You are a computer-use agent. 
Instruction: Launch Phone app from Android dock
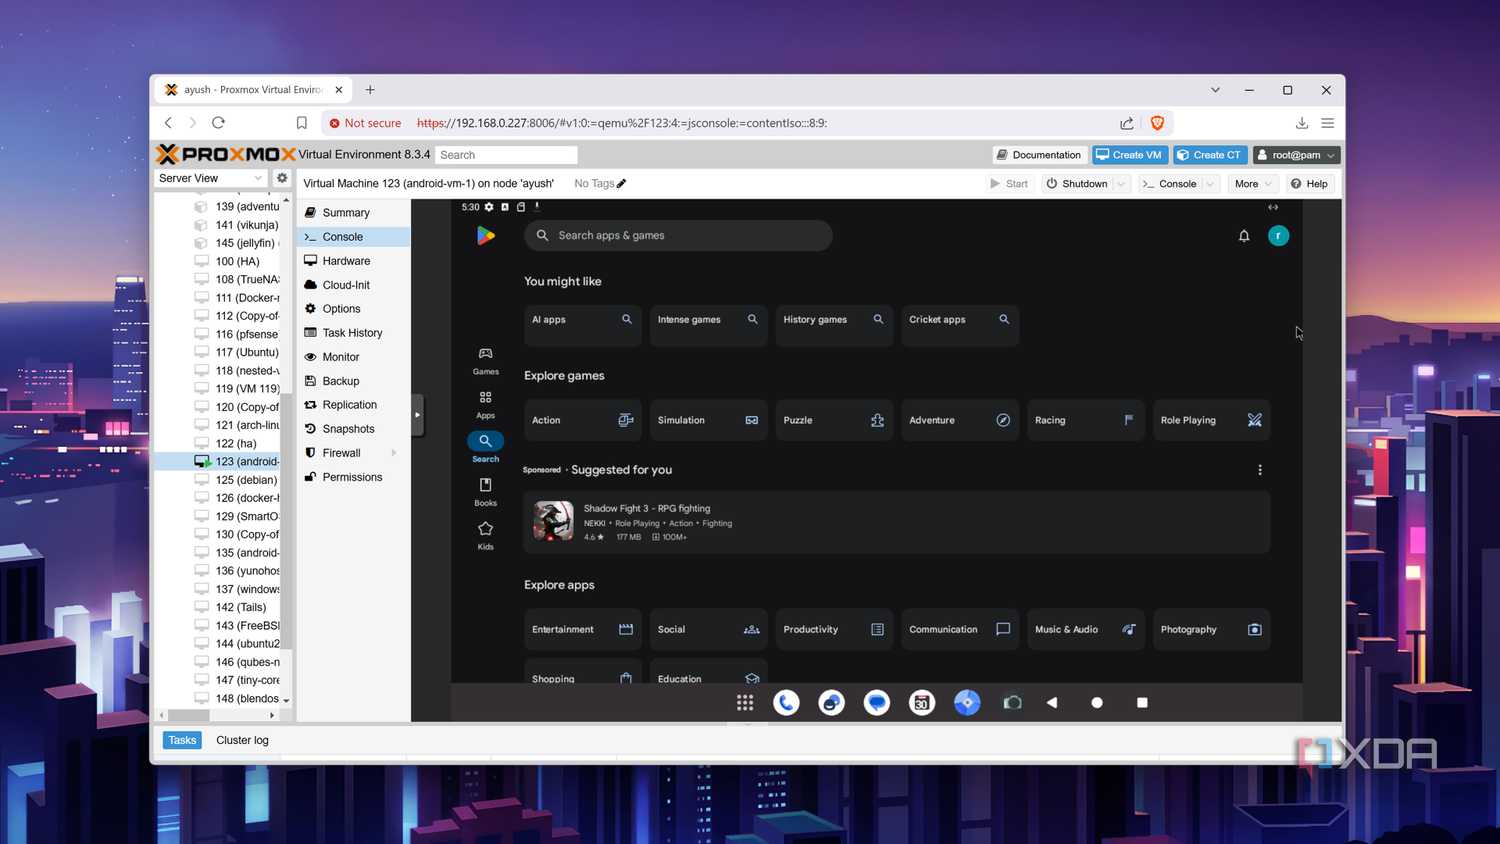[786, 703]
